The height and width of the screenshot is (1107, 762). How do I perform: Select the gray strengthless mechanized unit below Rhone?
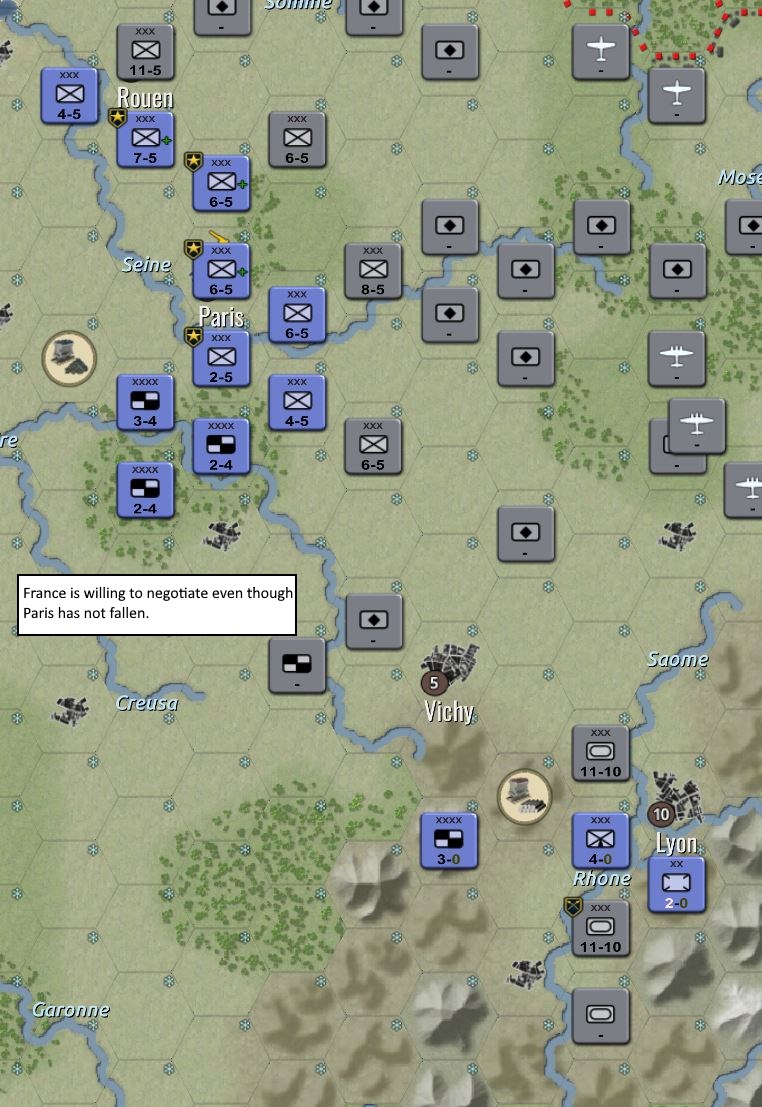tap(600, 1016)
